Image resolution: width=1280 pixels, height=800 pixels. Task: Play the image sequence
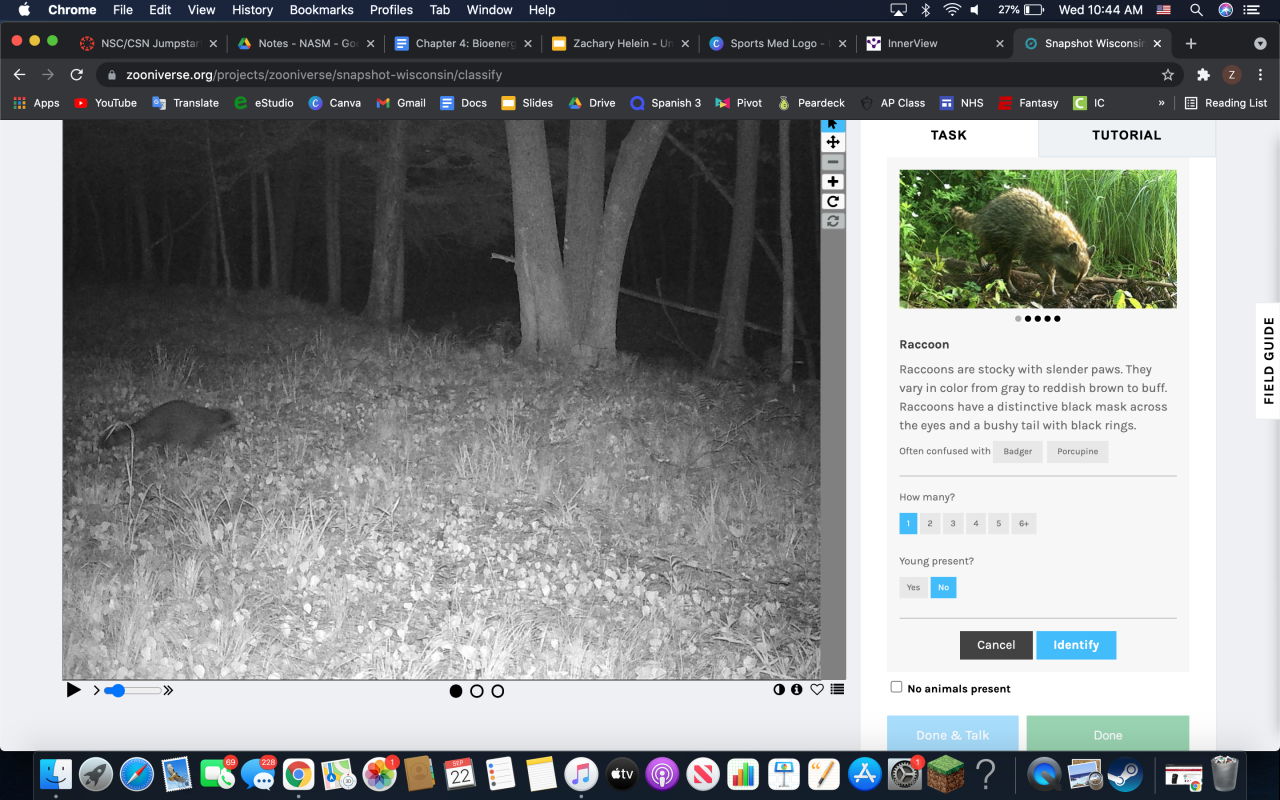73,690
